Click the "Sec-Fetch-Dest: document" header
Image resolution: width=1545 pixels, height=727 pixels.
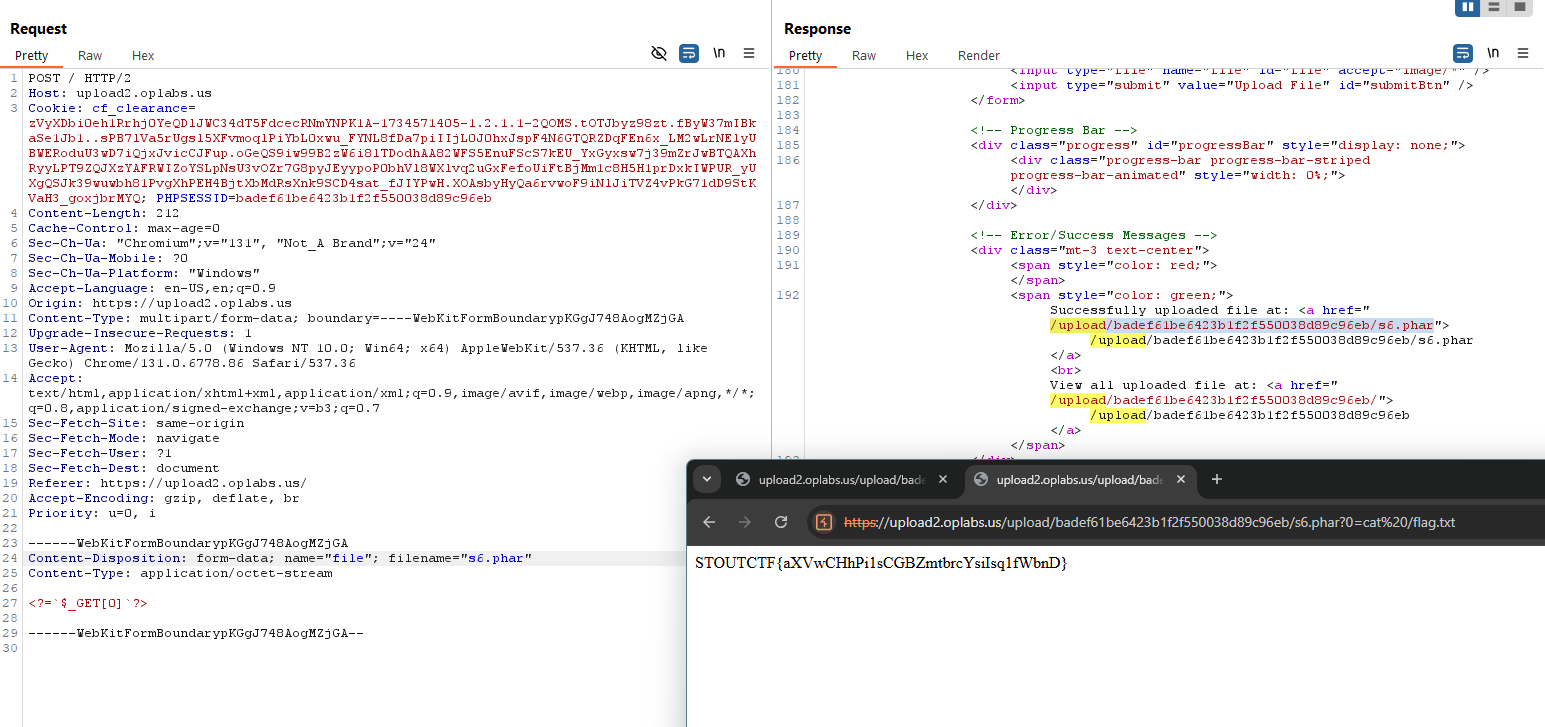click(x=124, y=468)
